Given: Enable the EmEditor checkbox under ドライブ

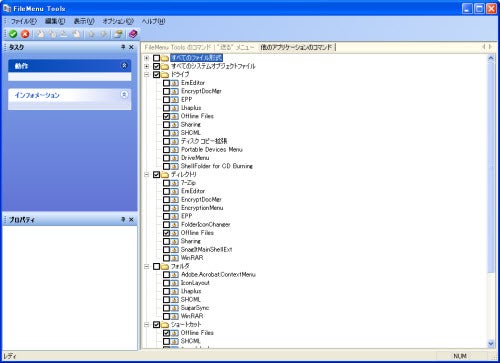Looking at the screenshot, I should (x=166, y=83).
